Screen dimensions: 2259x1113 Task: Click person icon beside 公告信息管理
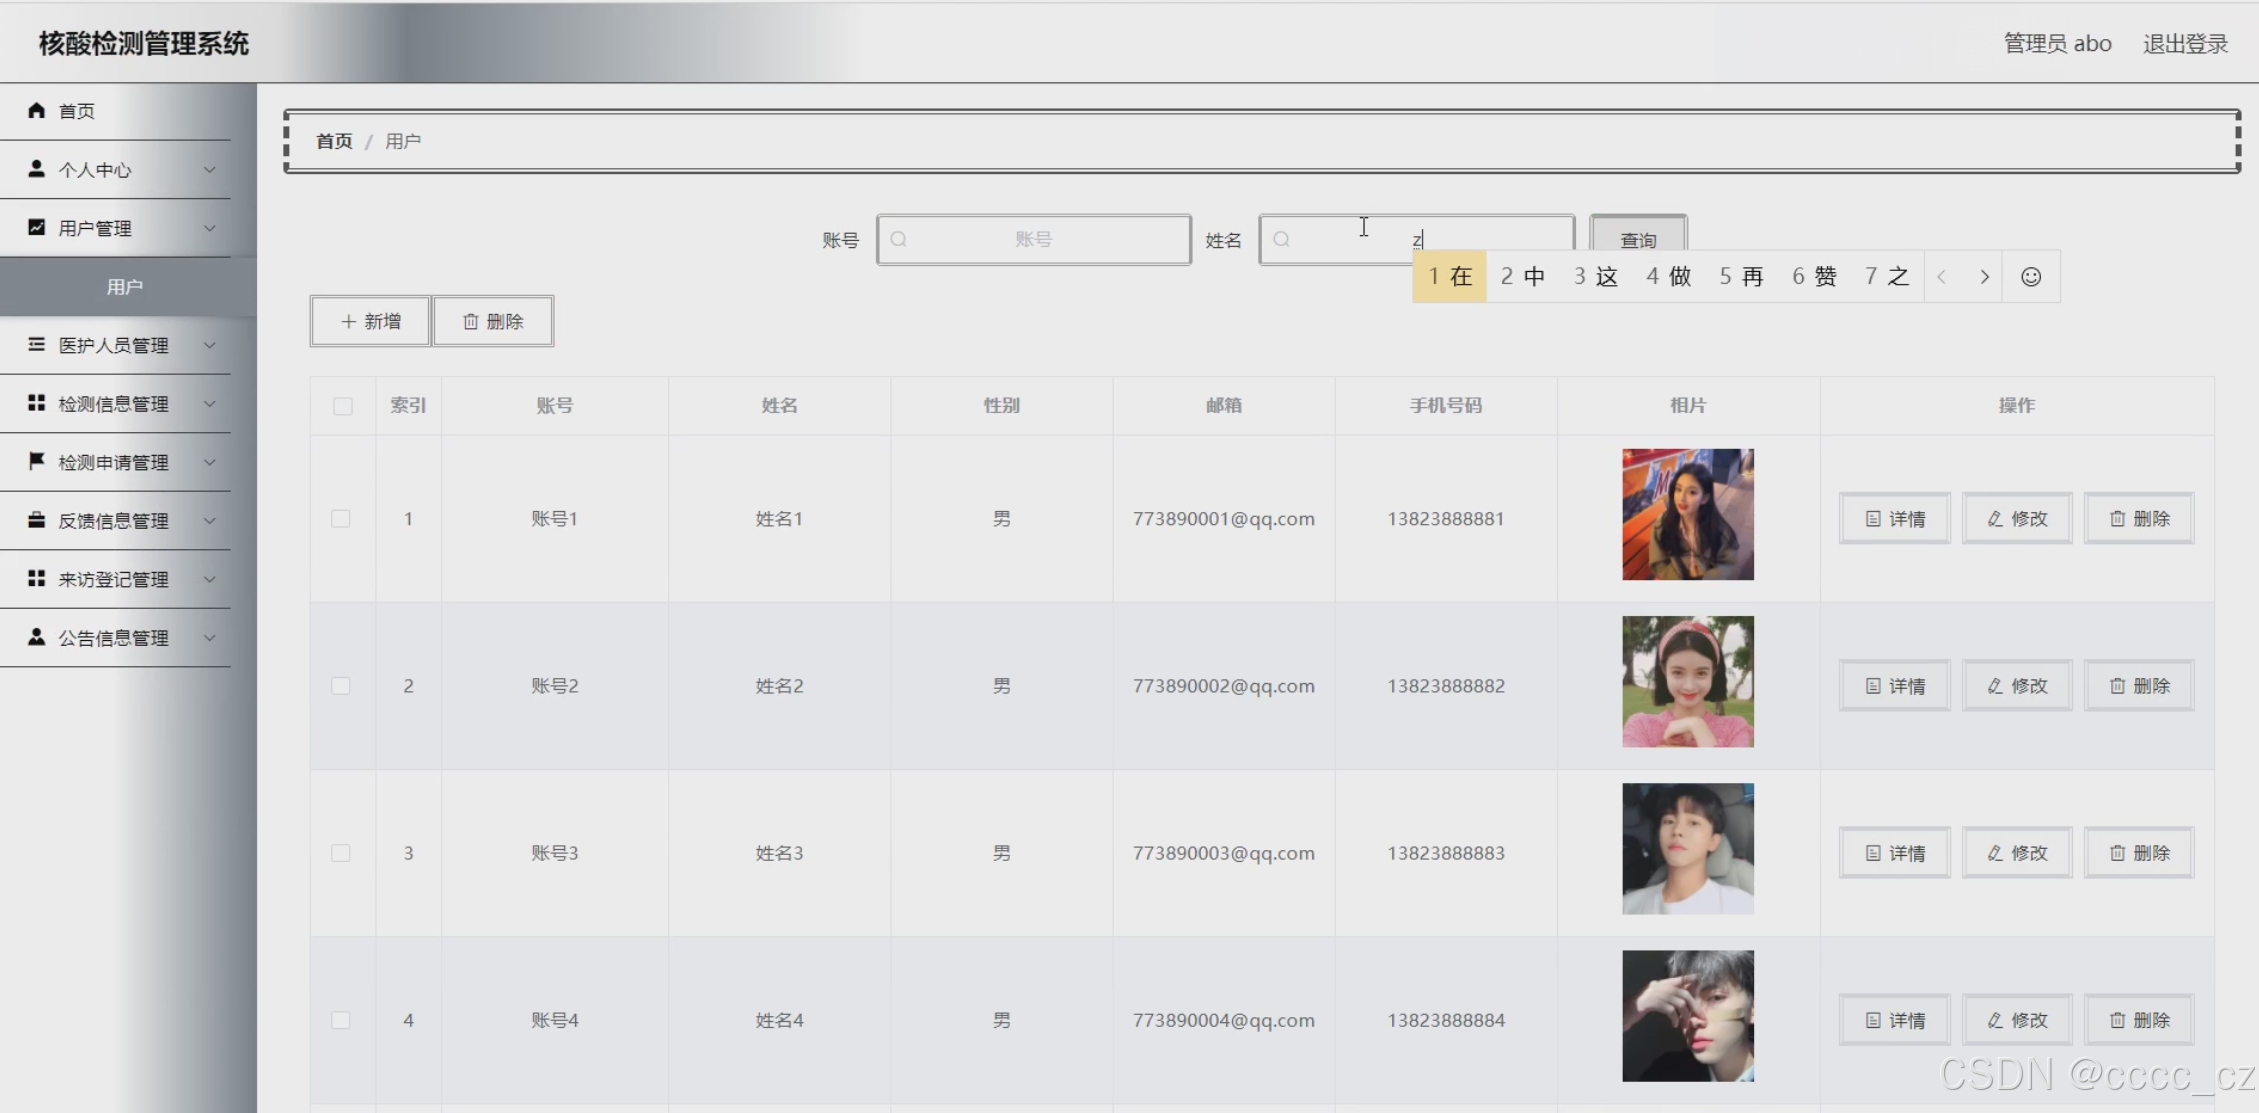pos(37,637)
